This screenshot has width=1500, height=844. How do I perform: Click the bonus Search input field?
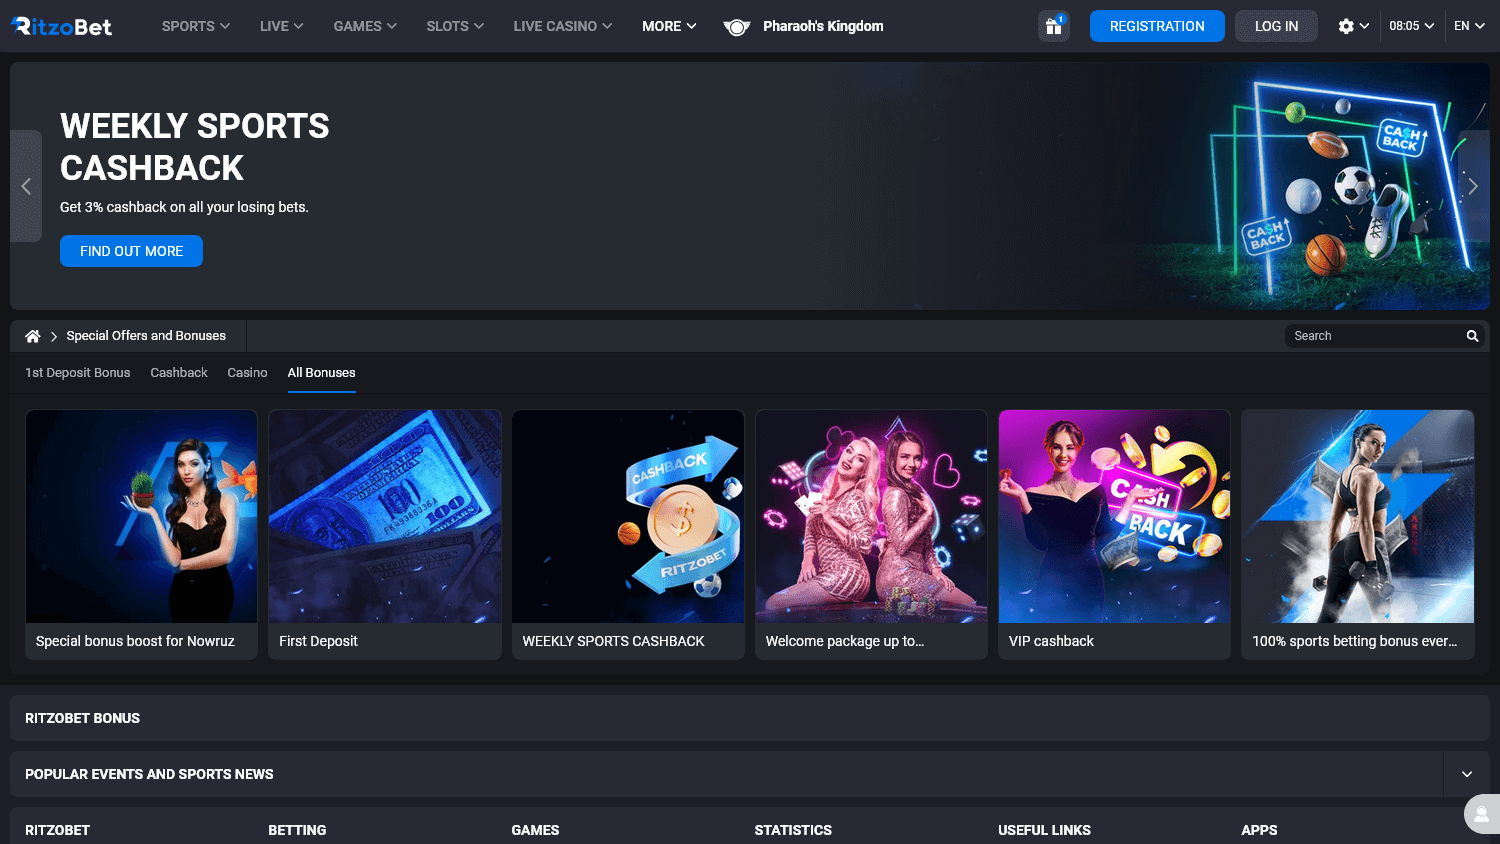coord(1374,336)
